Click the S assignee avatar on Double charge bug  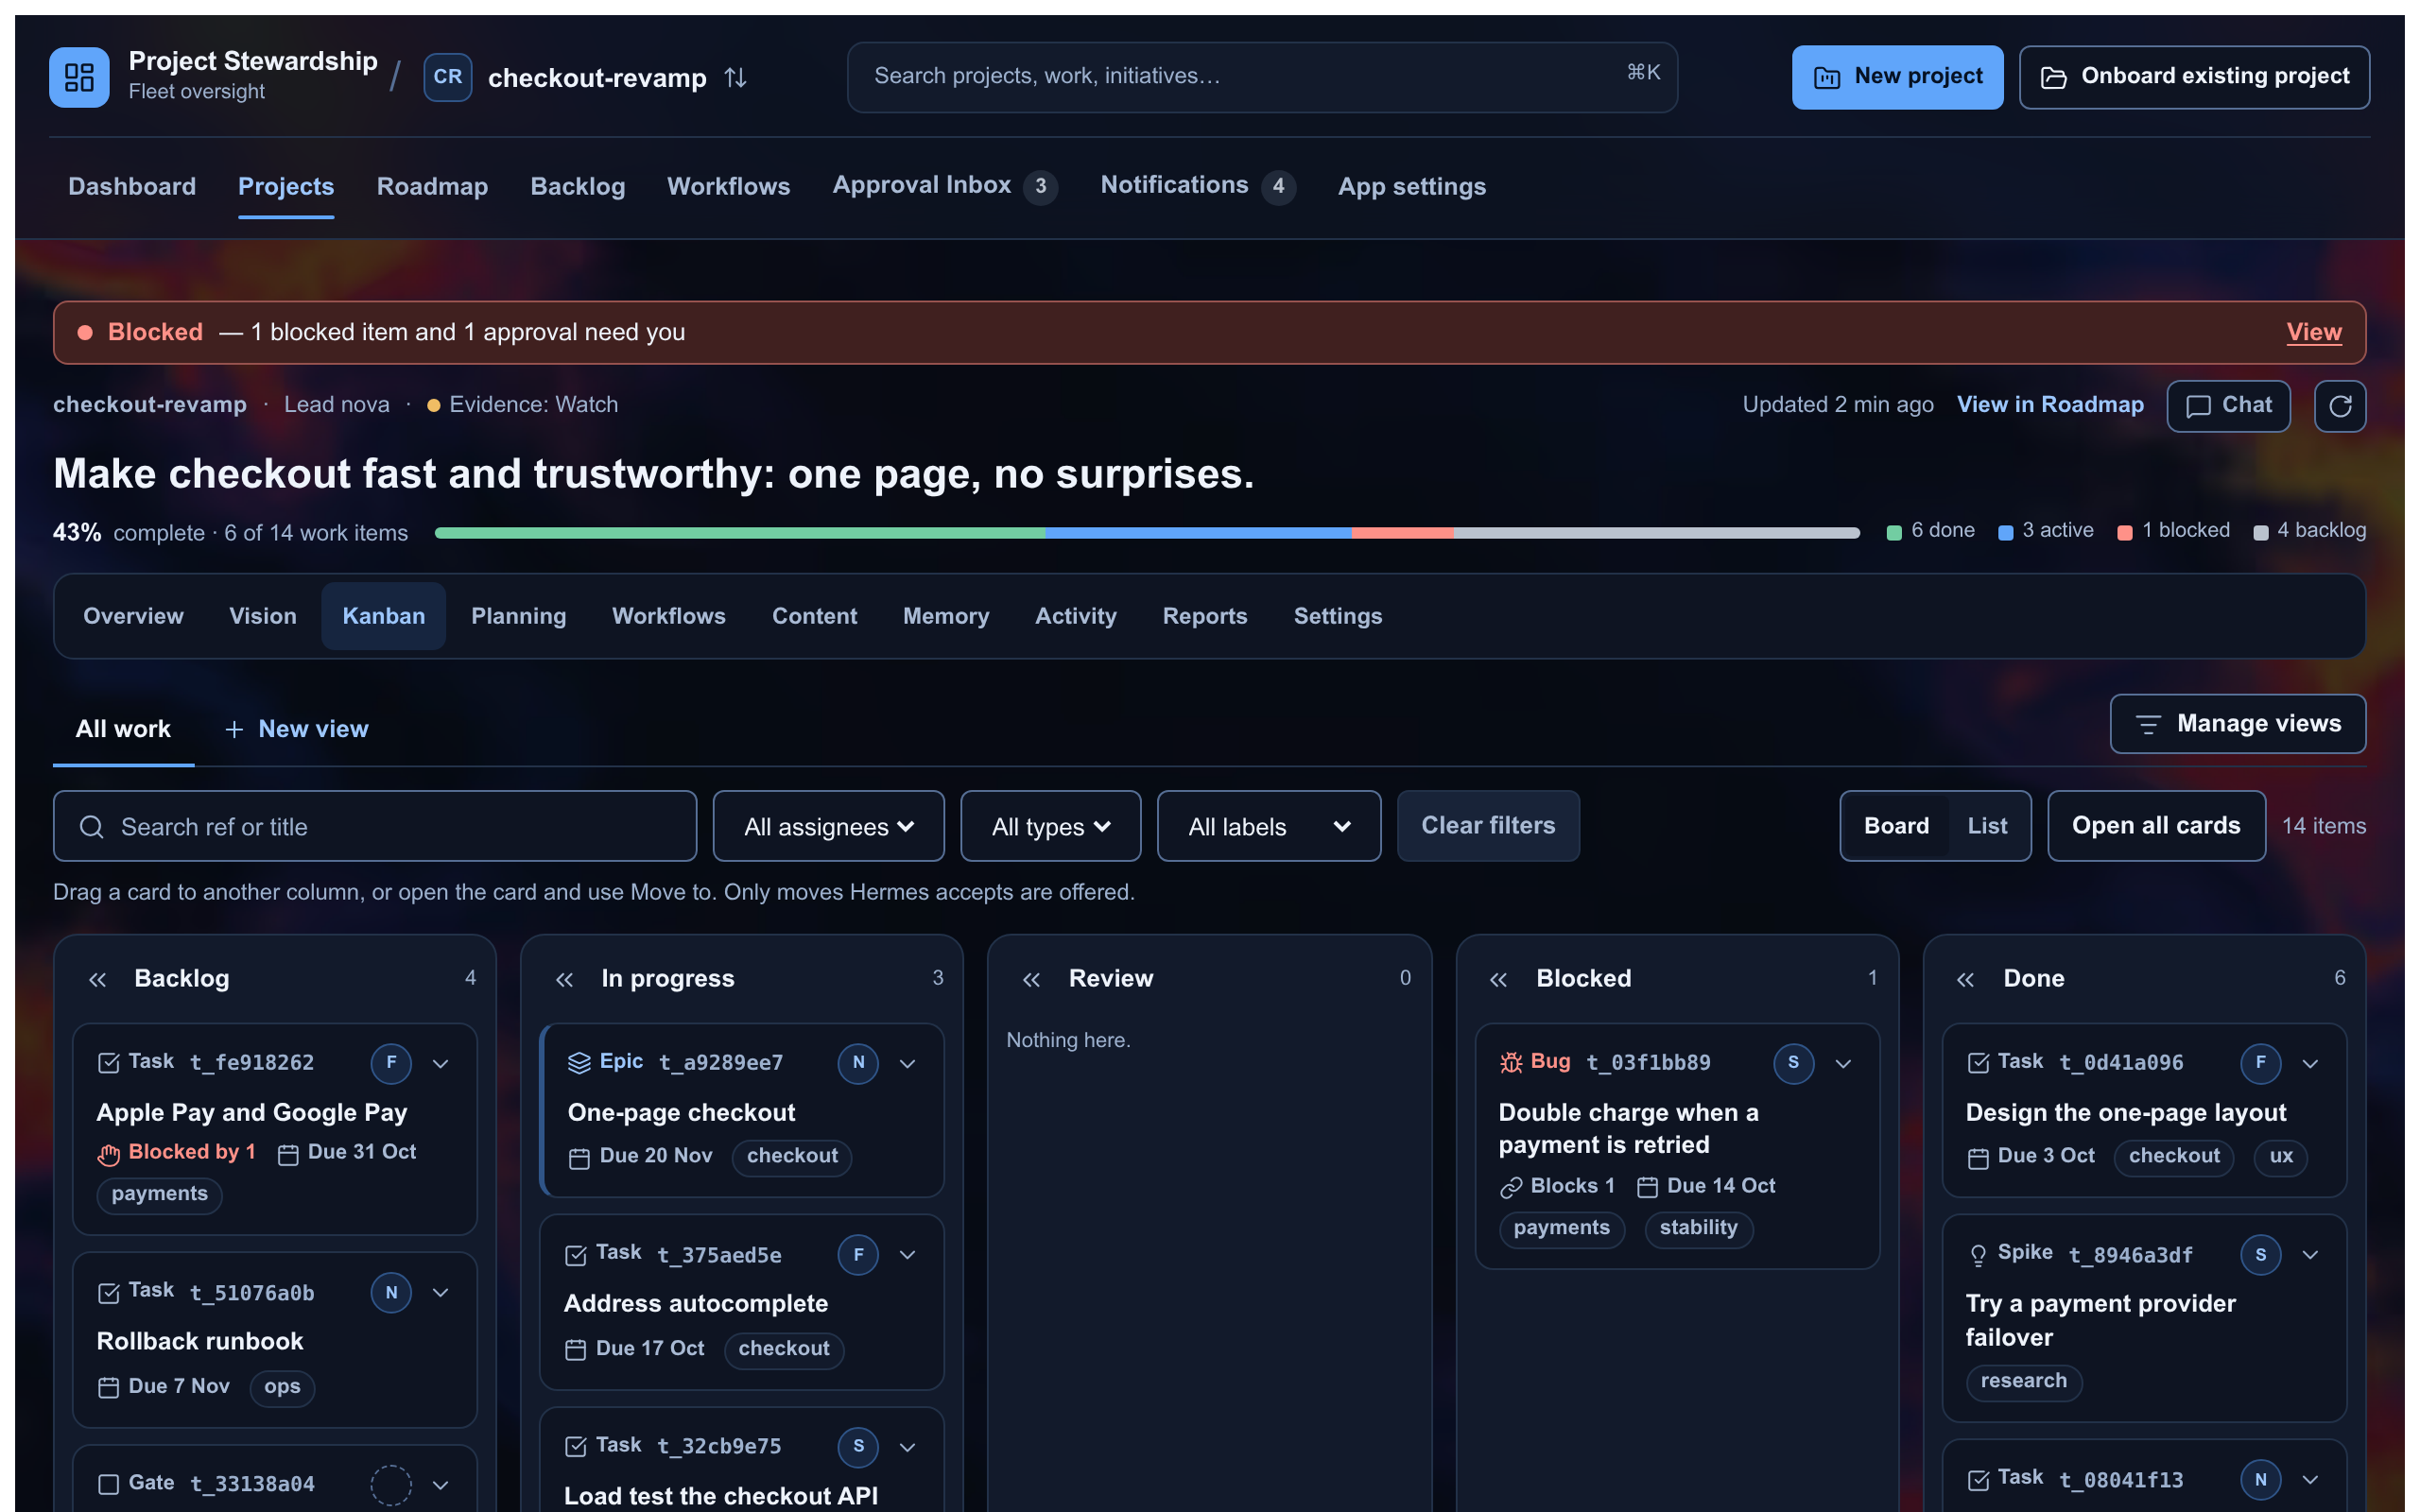1793,1062
